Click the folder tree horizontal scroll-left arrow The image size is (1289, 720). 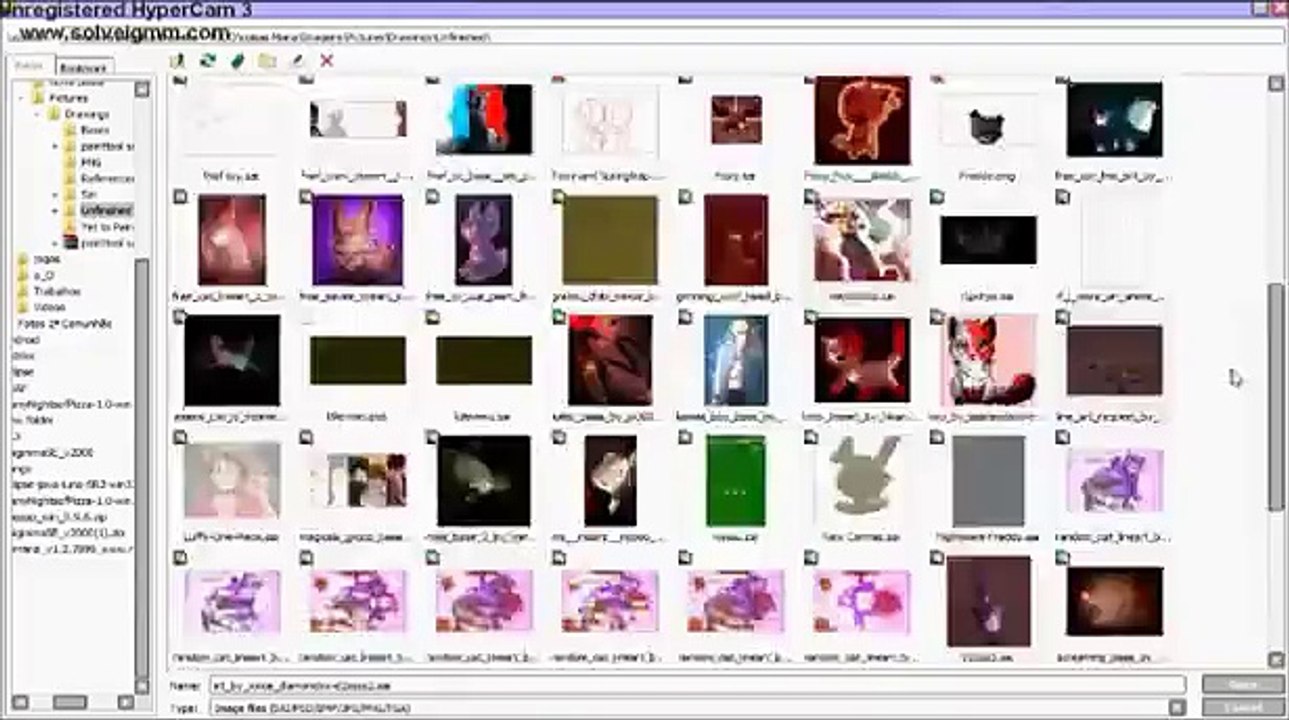pos(20,701)
